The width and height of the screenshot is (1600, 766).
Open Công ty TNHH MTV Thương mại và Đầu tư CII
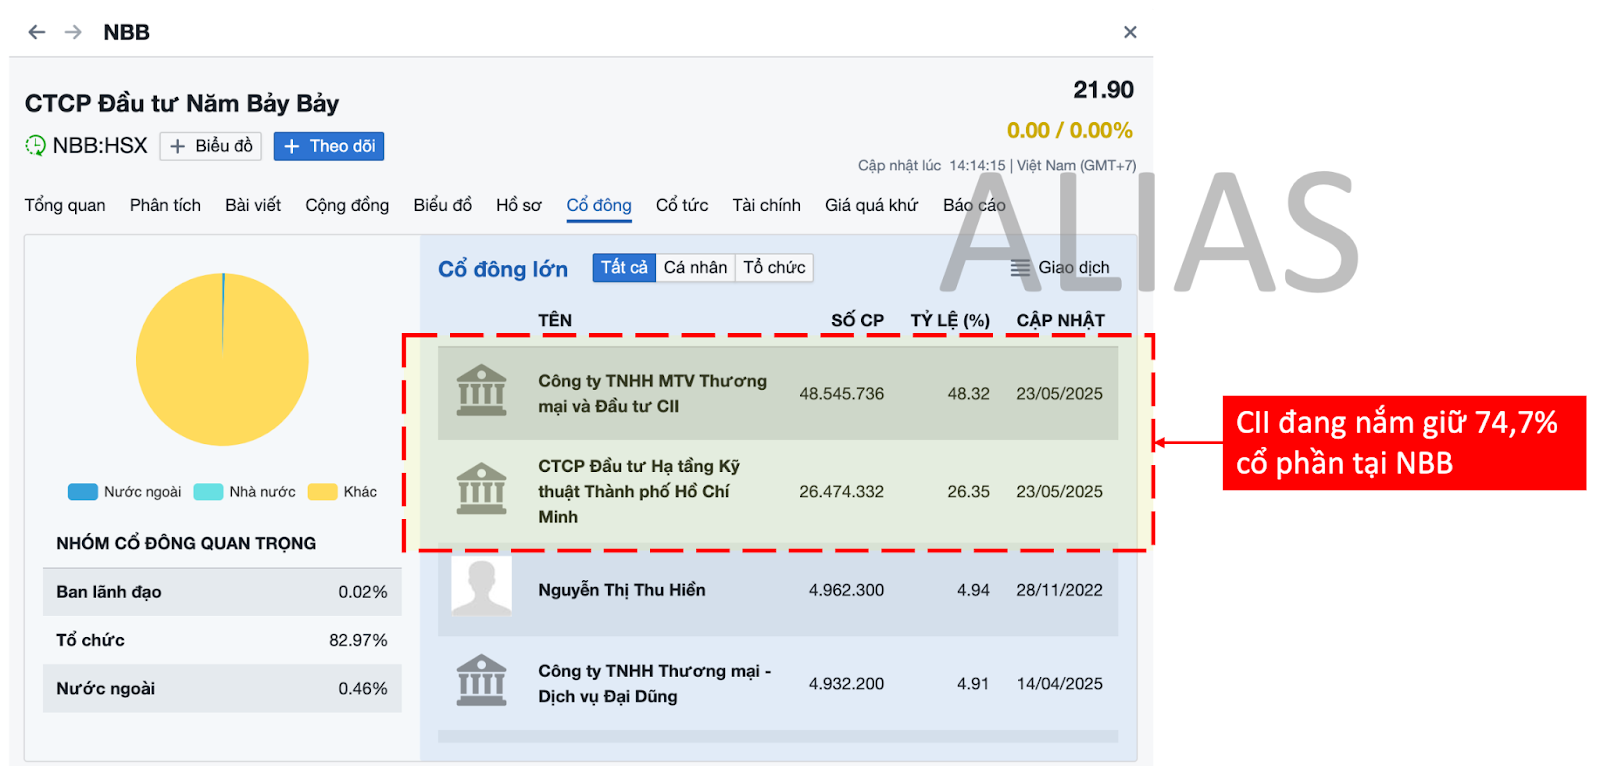(x=652, y=394)
